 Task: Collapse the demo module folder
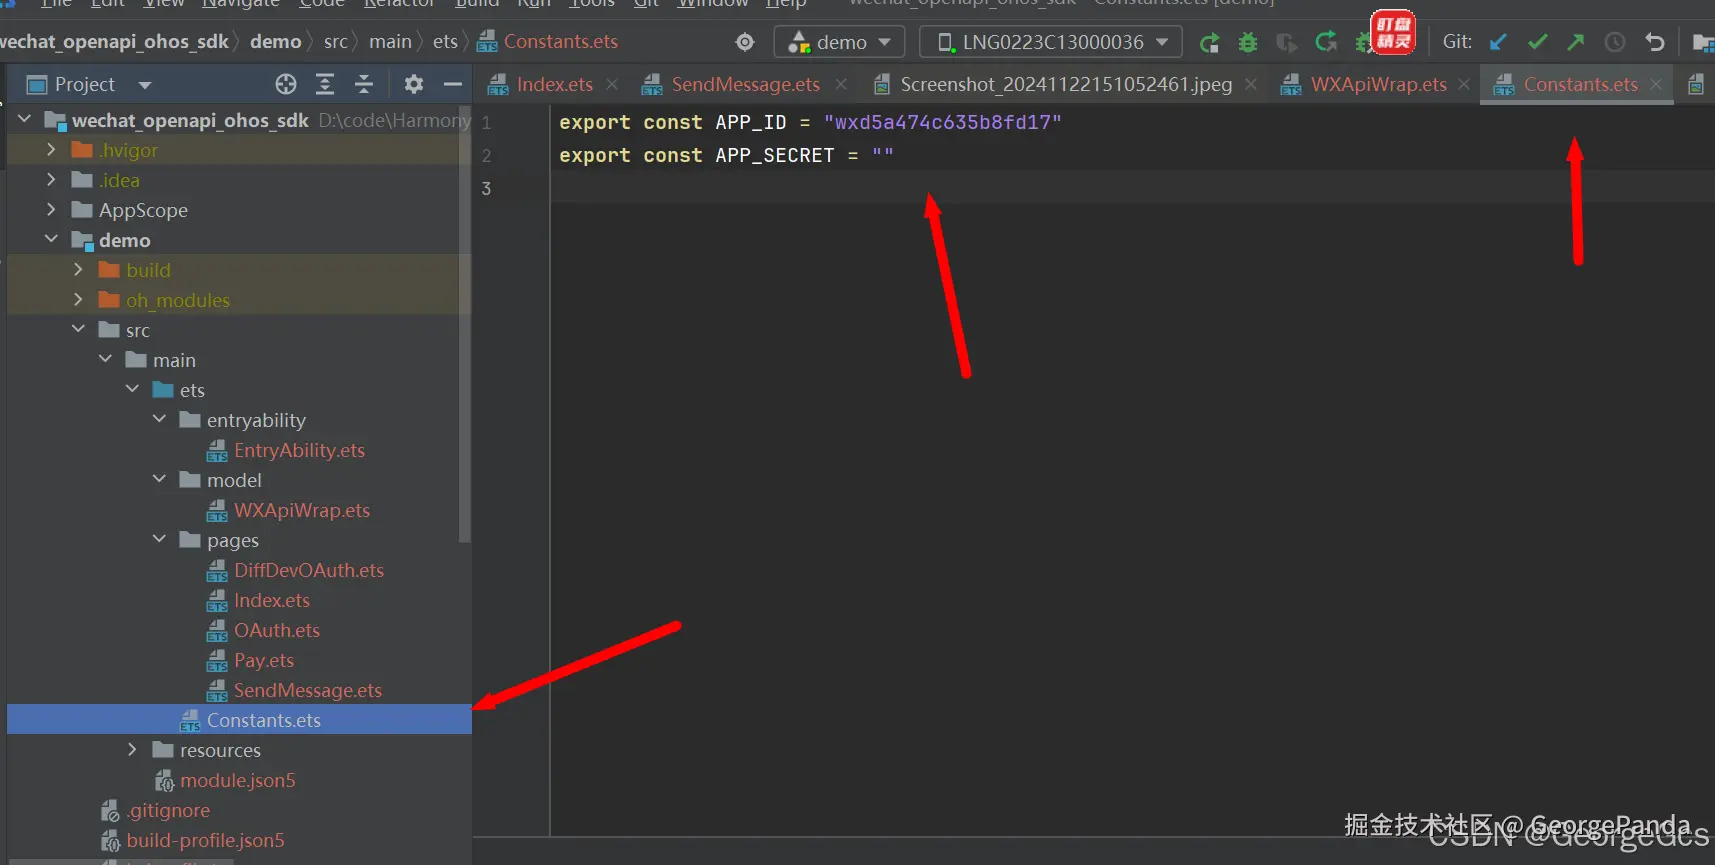pos(51,240)
